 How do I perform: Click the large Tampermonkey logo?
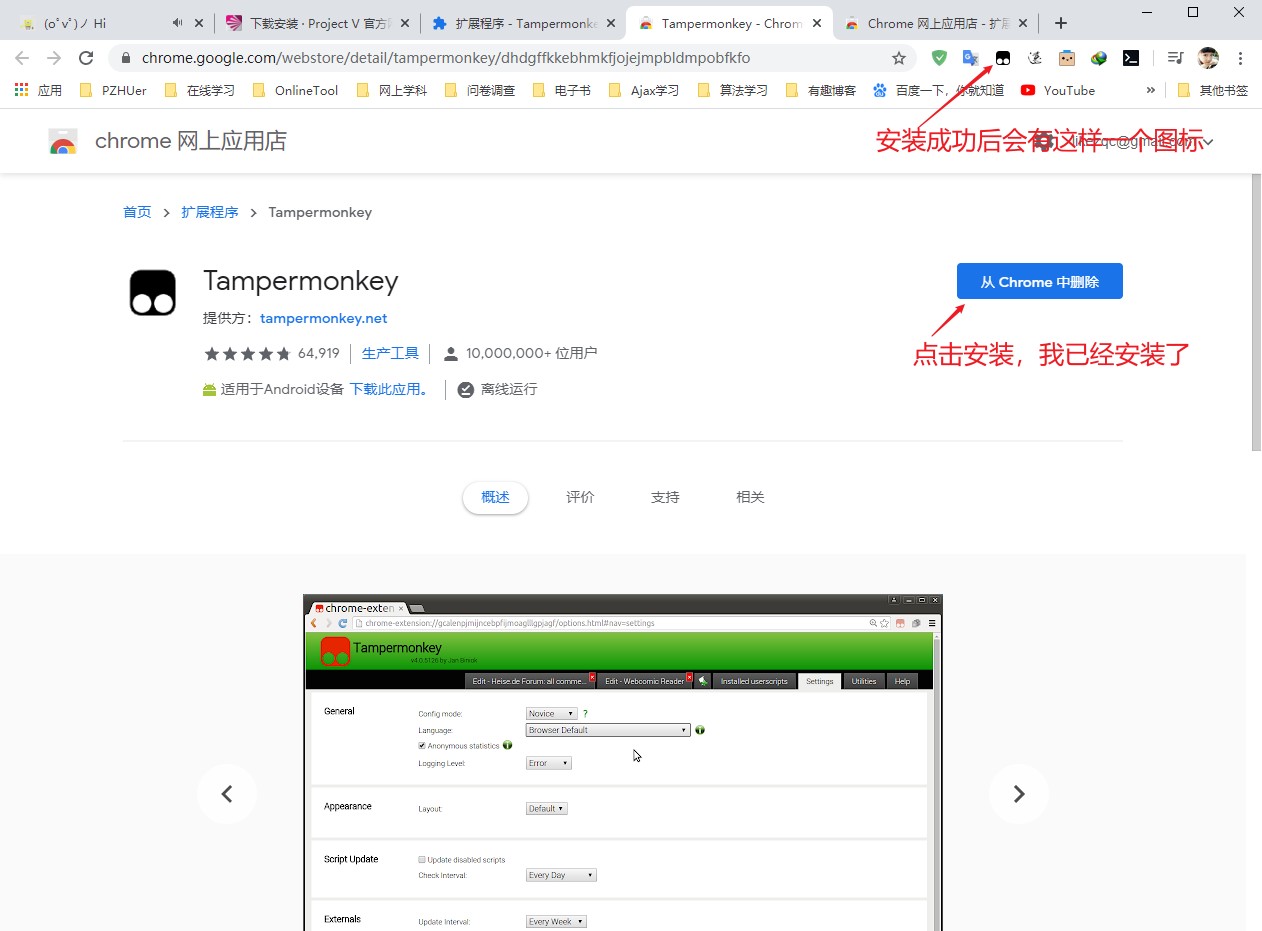[x=153, y=293]
